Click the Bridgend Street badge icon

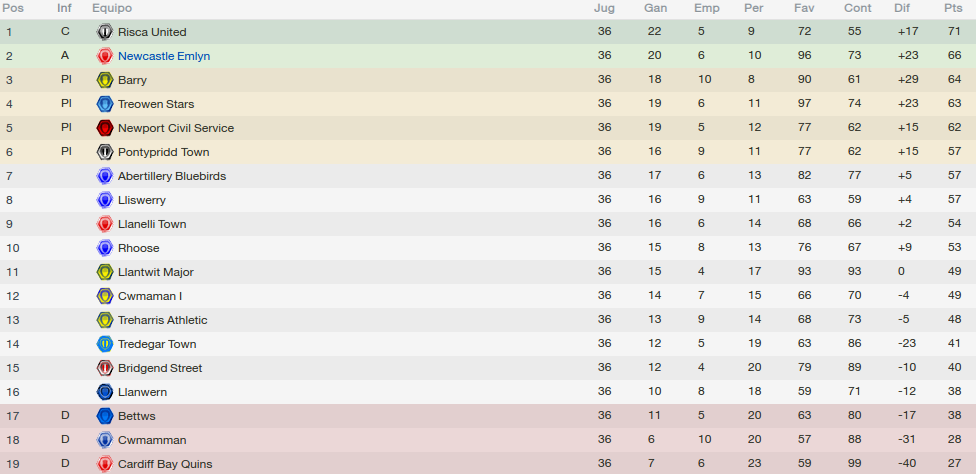tap(105, 368)
